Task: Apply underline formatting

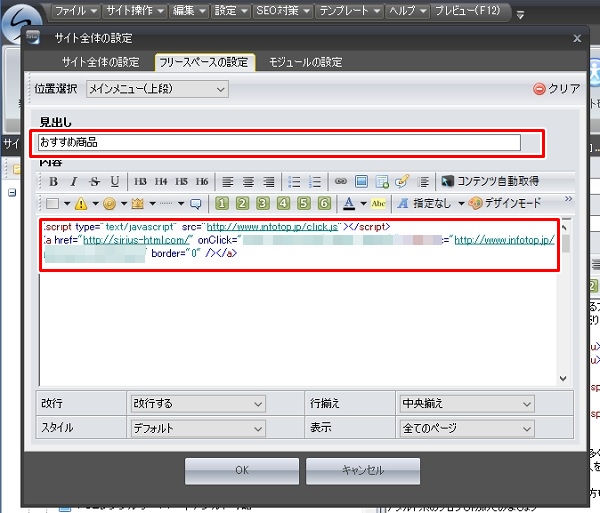Action: pyautogui.click(x=114, y=182)
